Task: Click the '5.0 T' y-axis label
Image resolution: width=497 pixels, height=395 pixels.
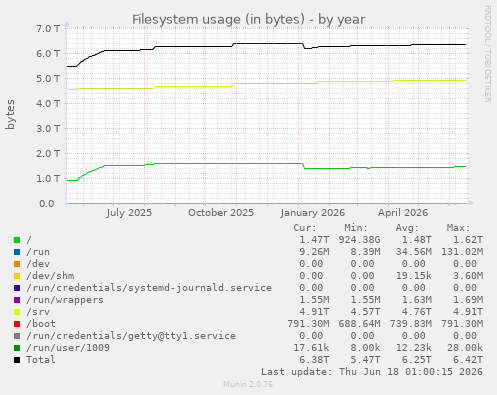Action: [48, 79]
